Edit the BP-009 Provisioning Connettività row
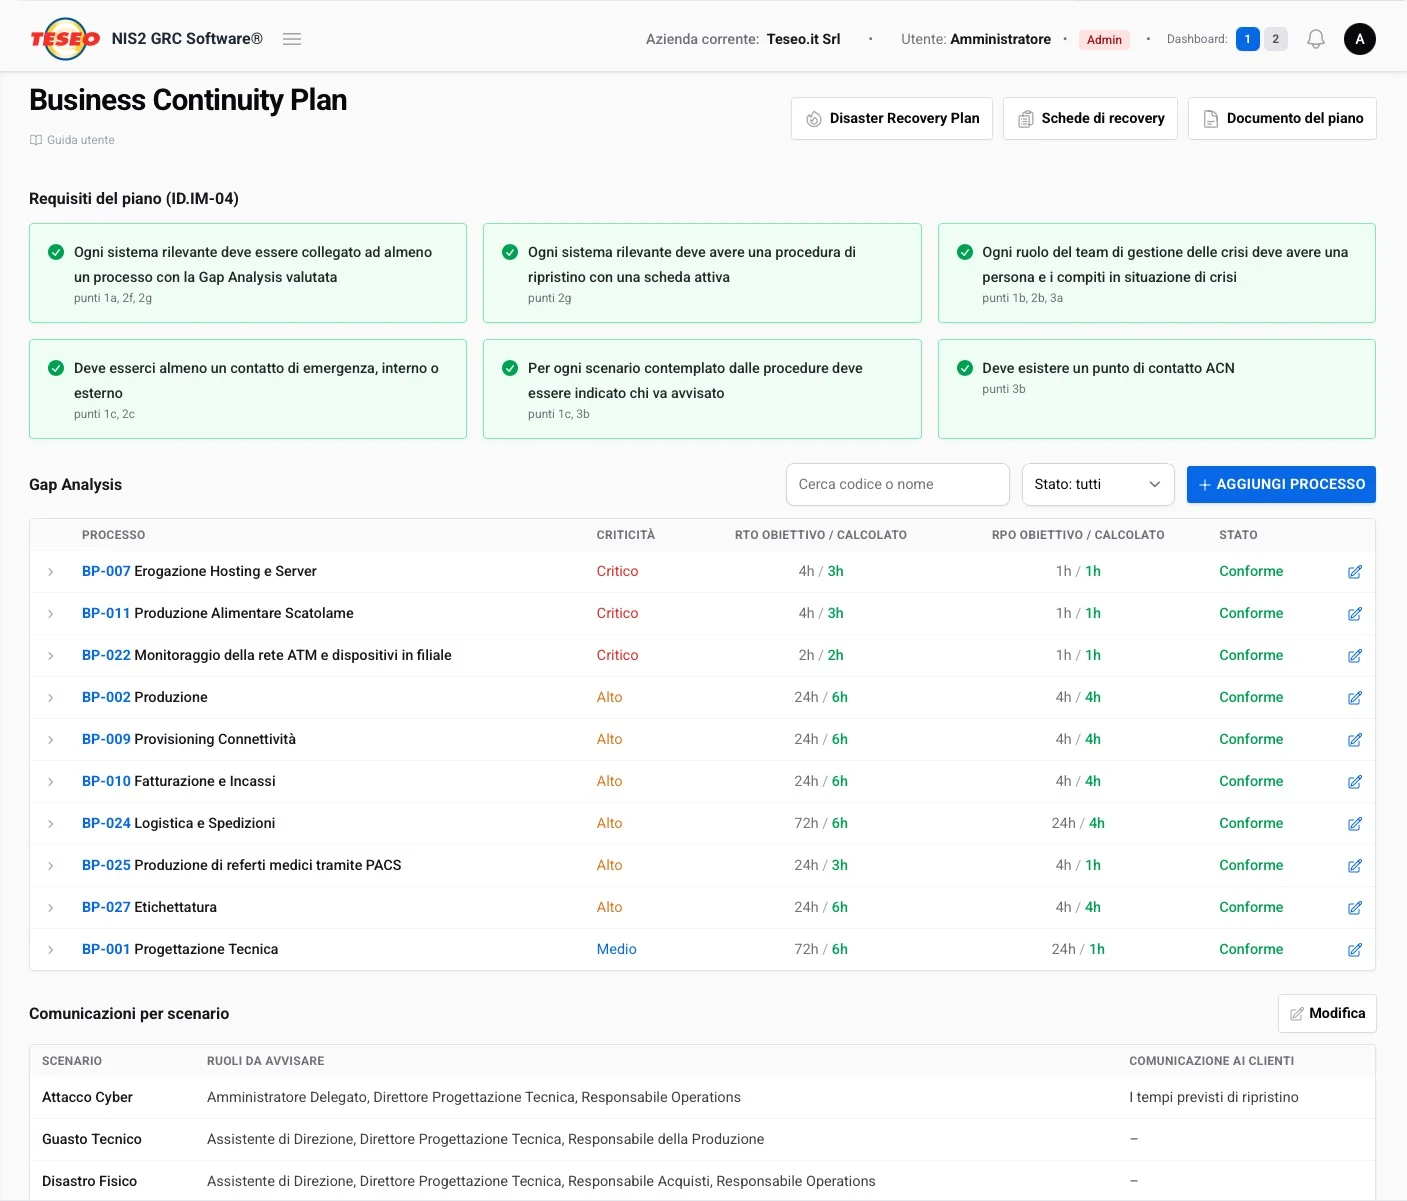 point(1355,740)
